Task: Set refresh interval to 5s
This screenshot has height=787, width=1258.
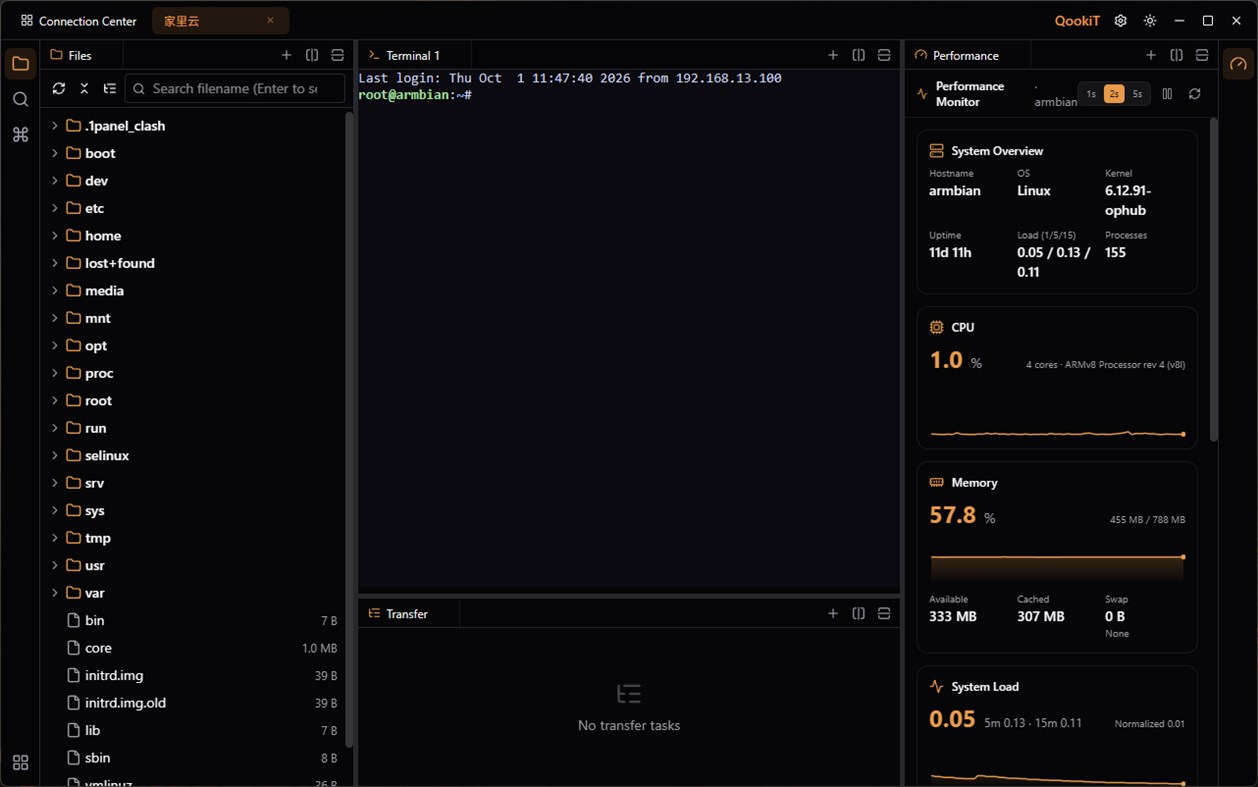Action: click(1137, 94)
